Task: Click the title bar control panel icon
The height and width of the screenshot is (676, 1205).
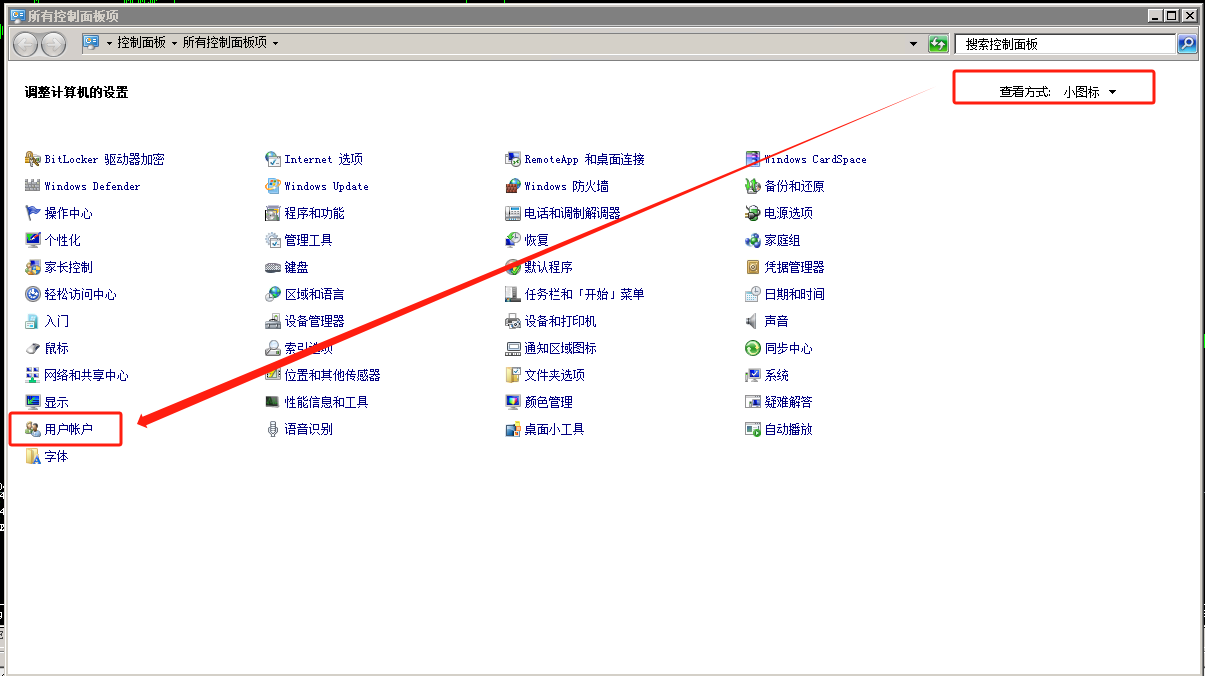Action: [x=17, y=15]
